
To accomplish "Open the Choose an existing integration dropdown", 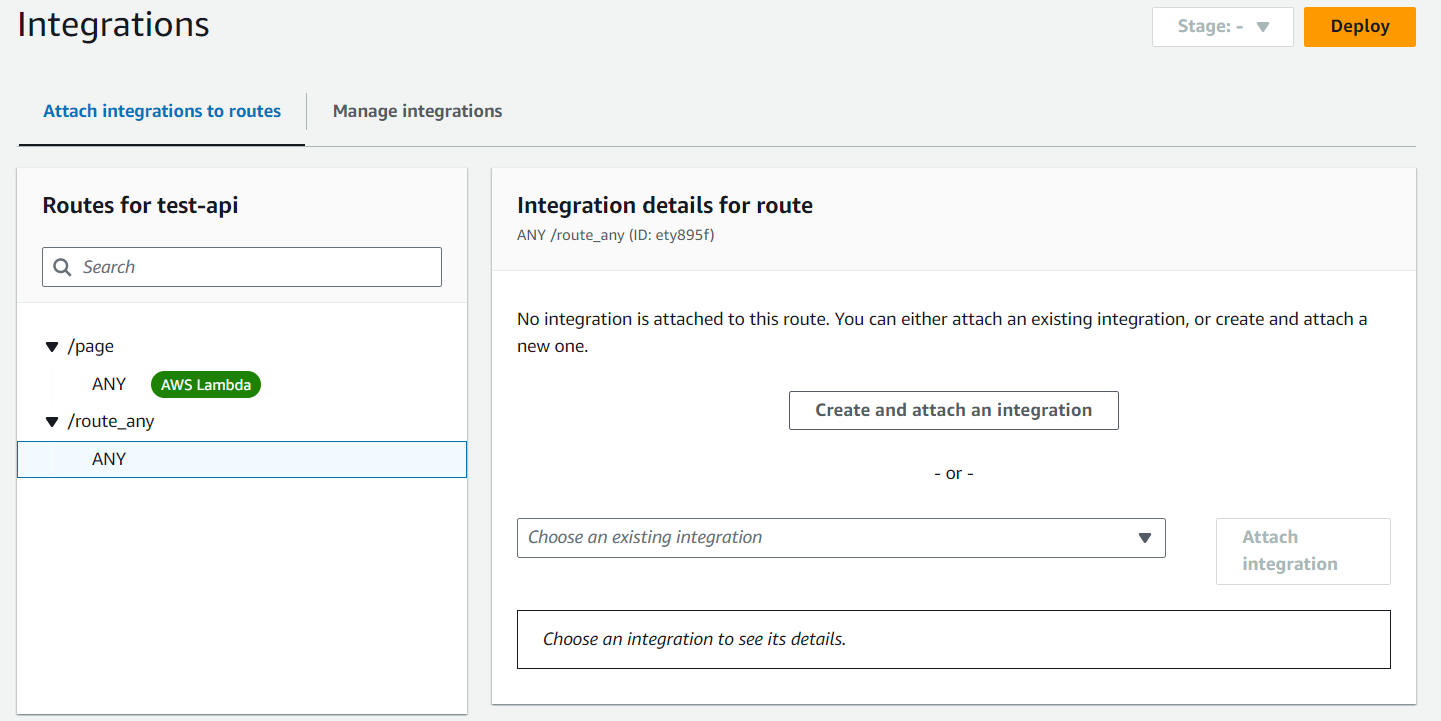I will [840, 538].
